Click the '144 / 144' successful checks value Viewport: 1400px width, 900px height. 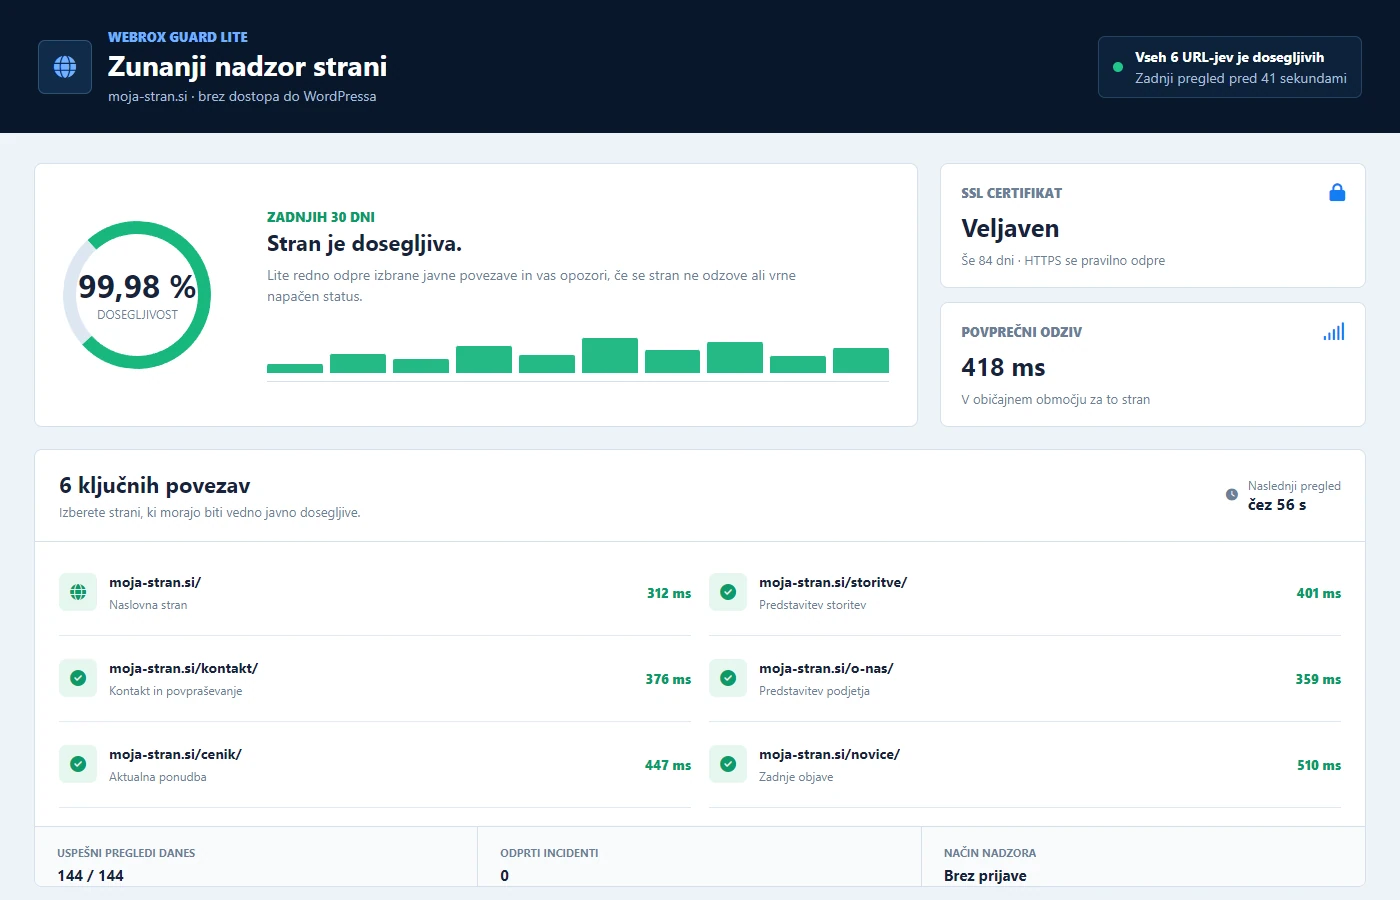click(90, 876)
